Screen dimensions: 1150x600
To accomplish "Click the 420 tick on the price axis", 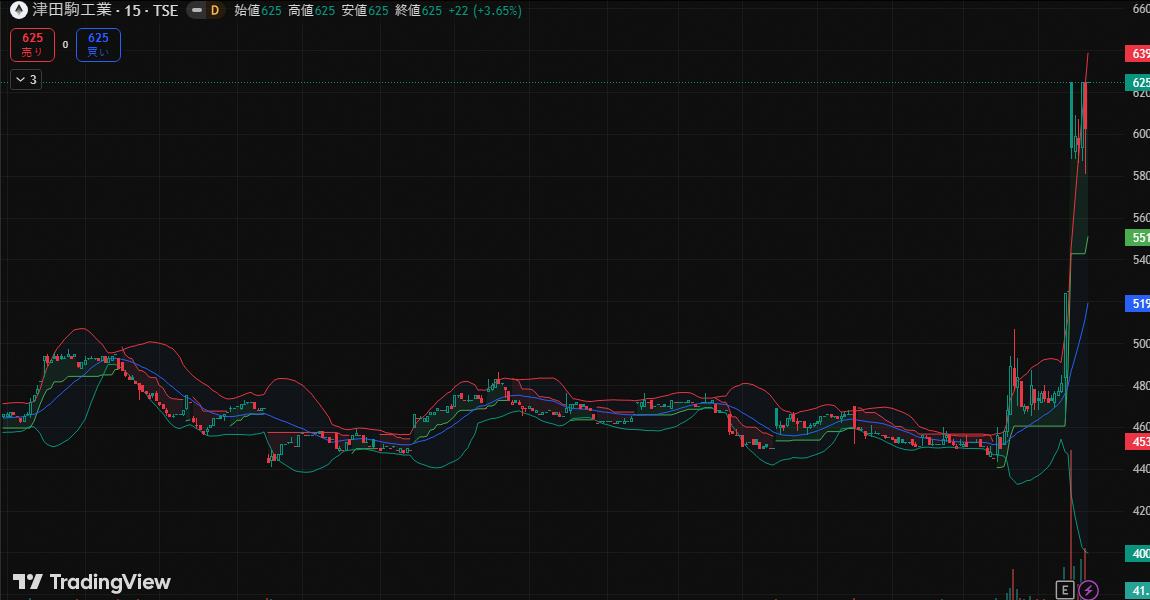I will 1140,511.
